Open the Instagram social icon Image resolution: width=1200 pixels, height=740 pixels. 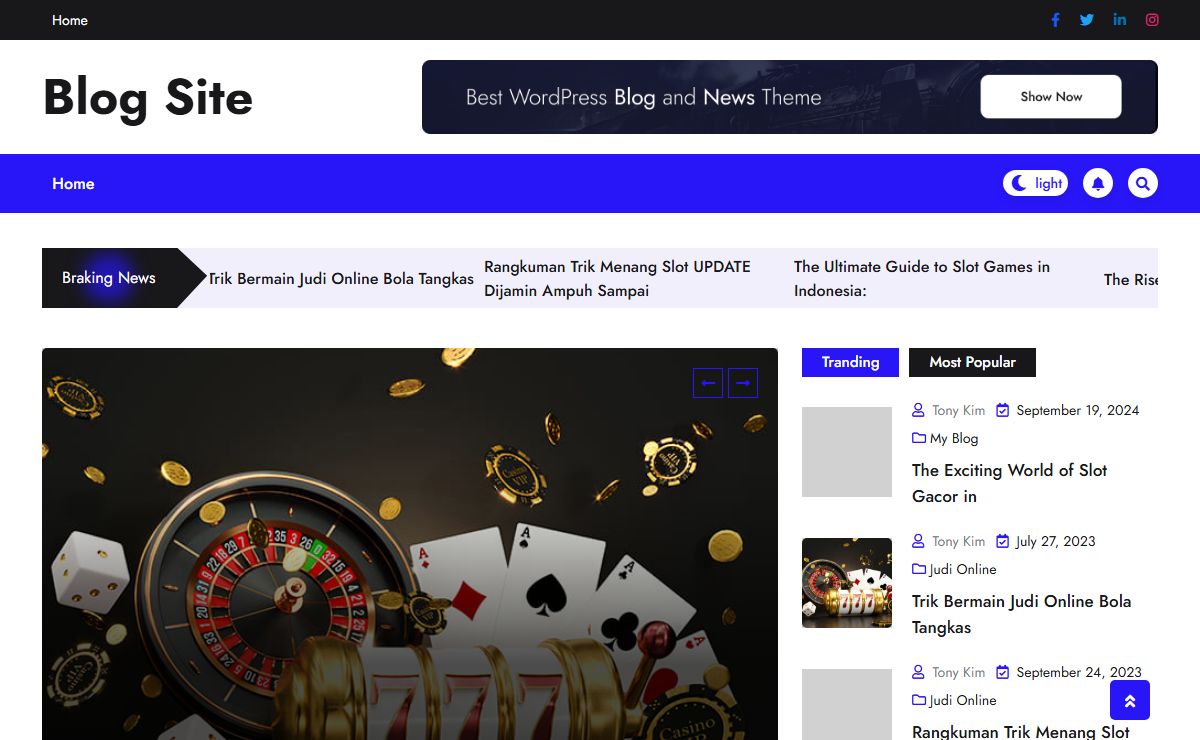point(1152,20)
